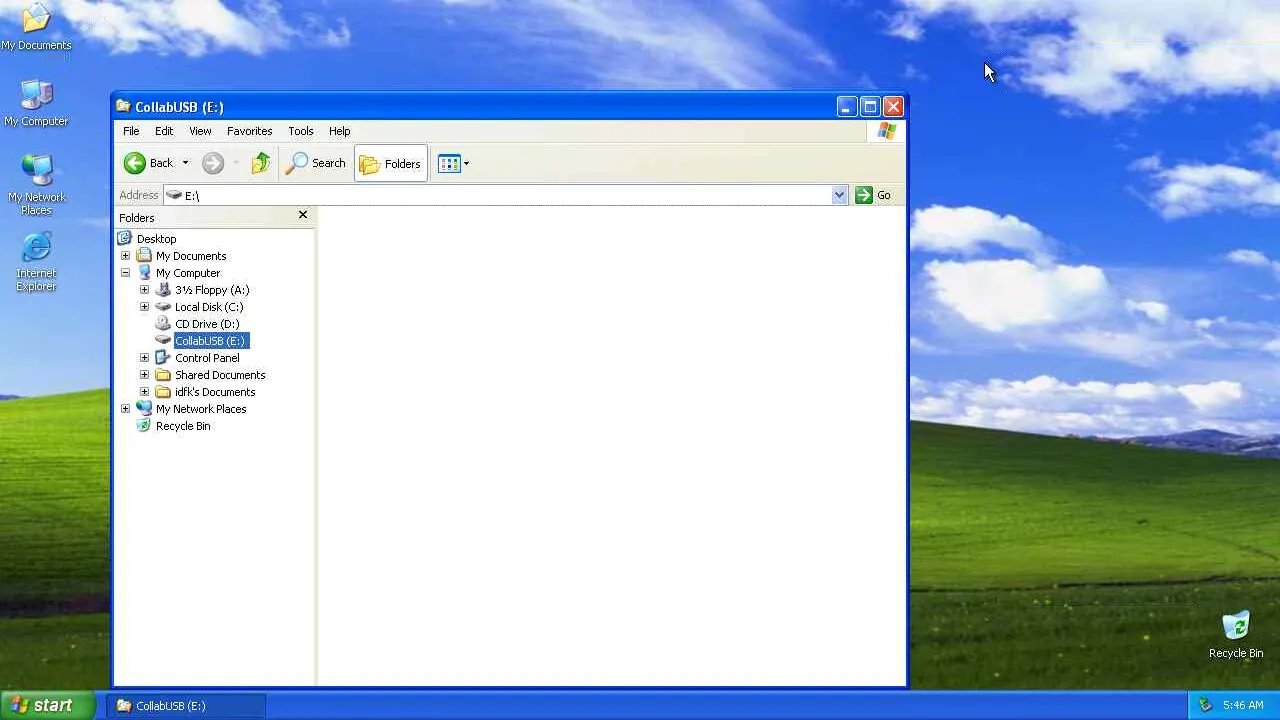Click the taskbar clock showing 5:46 AM
The image size is (1280, 720).
1243,705
